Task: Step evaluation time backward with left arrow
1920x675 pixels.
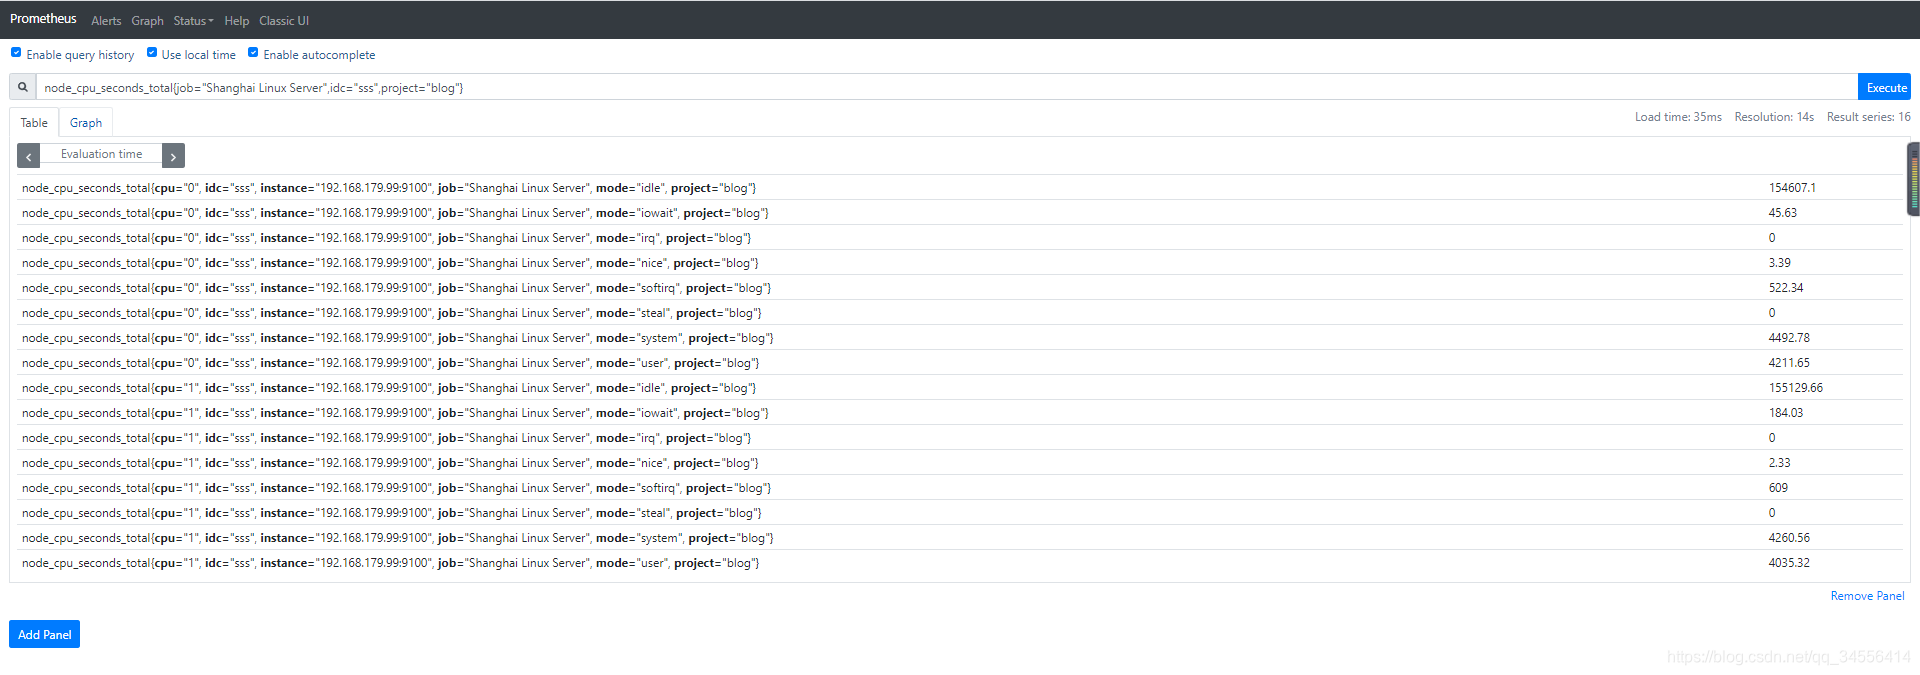Action: coord(29,156)
